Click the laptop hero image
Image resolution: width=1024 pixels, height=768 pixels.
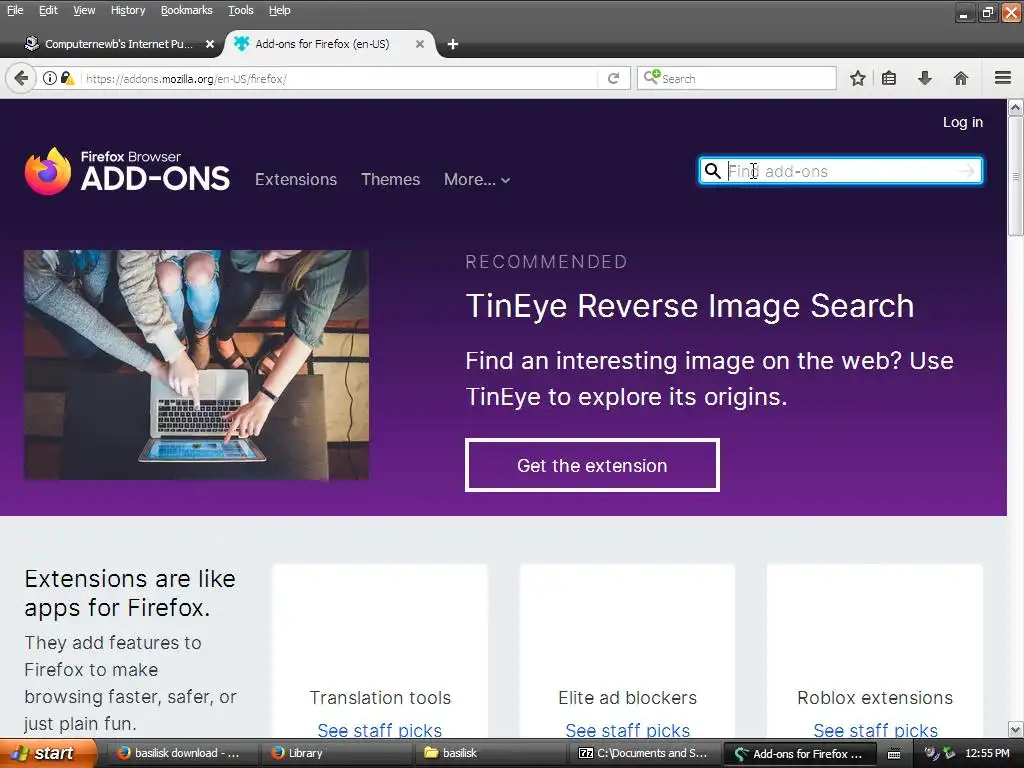tap(197, 365)
